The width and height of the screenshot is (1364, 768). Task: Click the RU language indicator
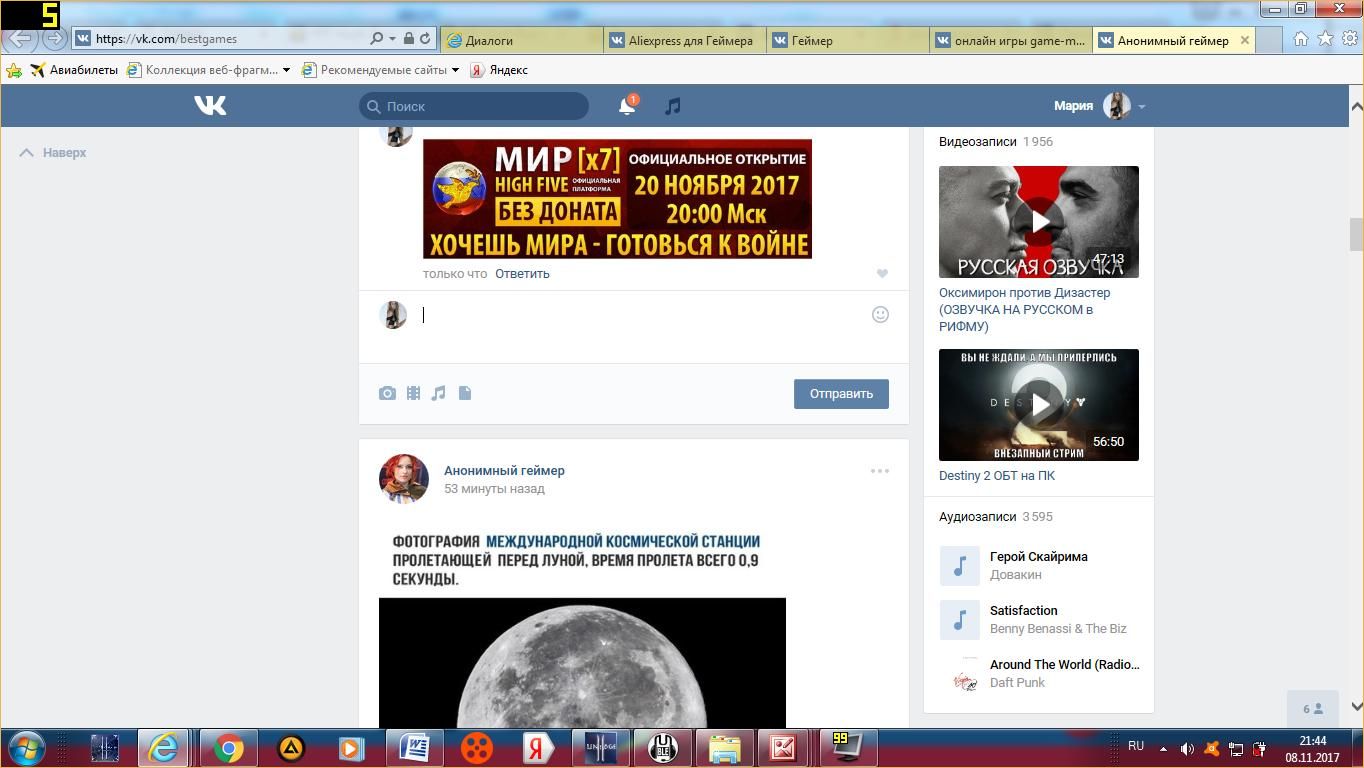1136,746
